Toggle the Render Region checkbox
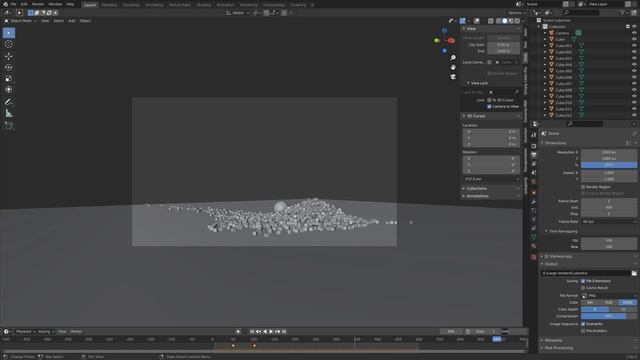Viewport: 640px width, 360px height. [583, 187]
